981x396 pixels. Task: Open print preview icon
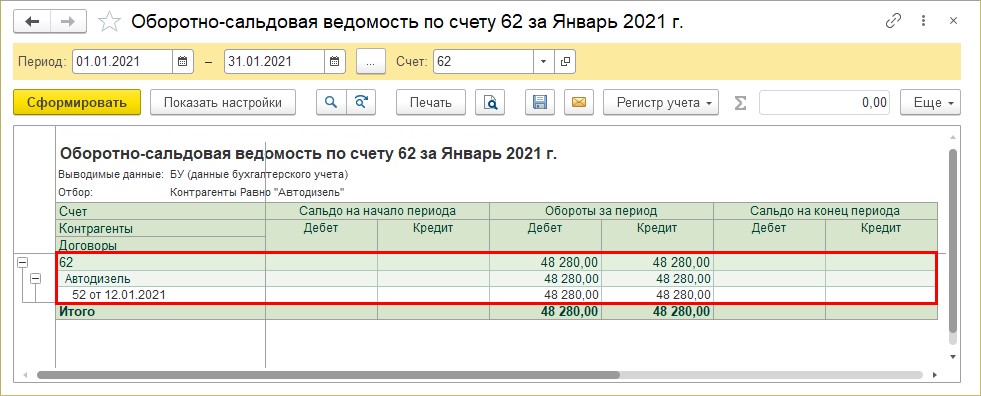click(490, 103)
